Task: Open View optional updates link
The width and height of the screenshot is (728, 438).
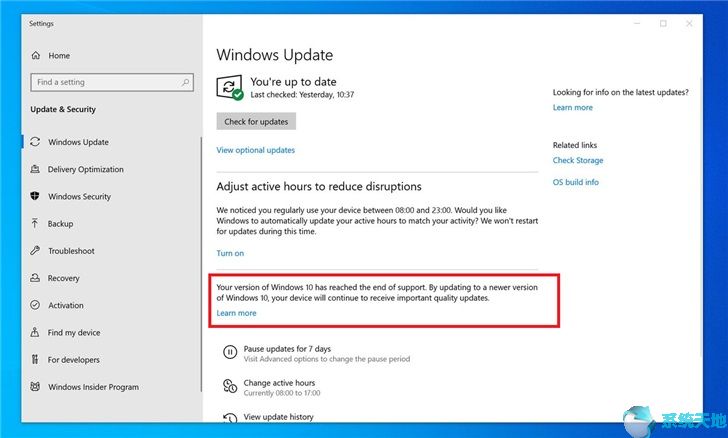Action: tap(255, 150)
